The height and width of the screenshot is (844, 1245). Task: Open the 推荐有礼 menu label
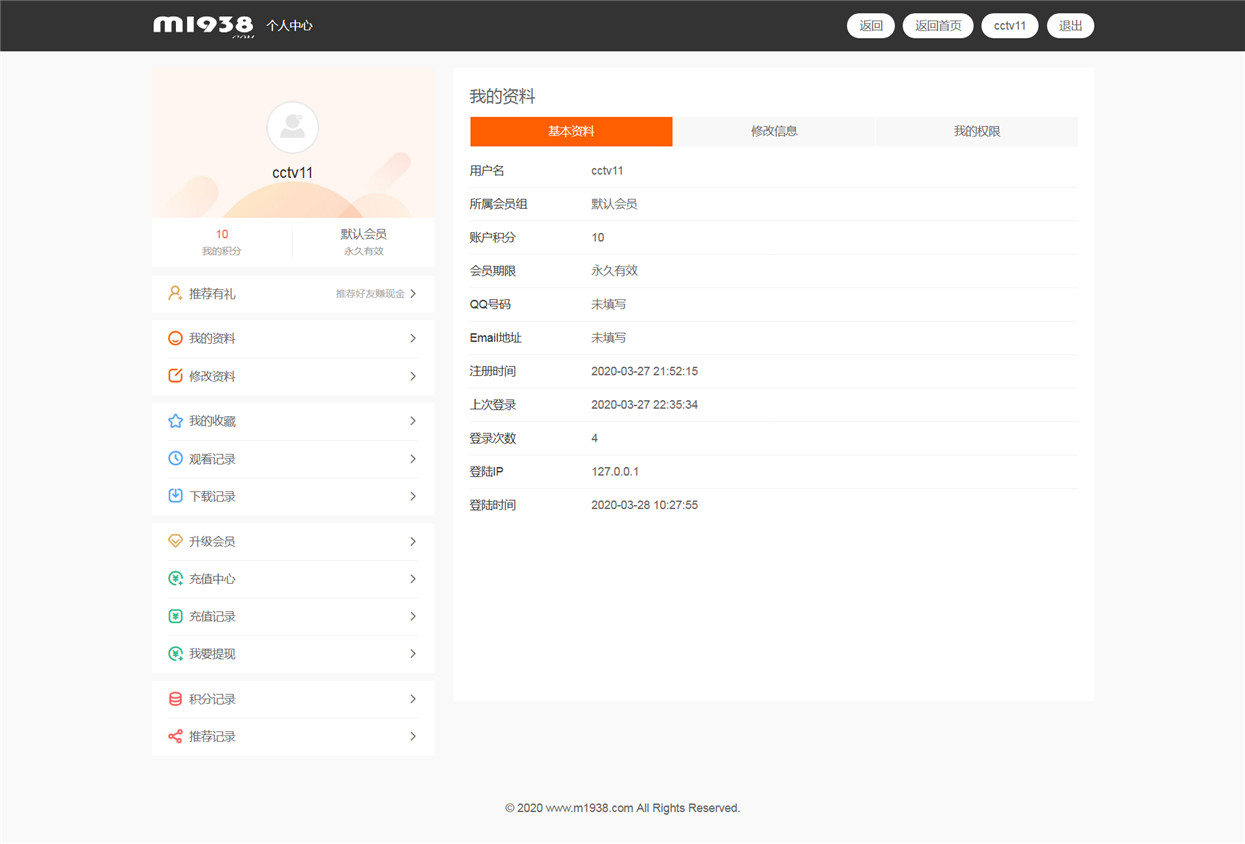tap(212, 294)
